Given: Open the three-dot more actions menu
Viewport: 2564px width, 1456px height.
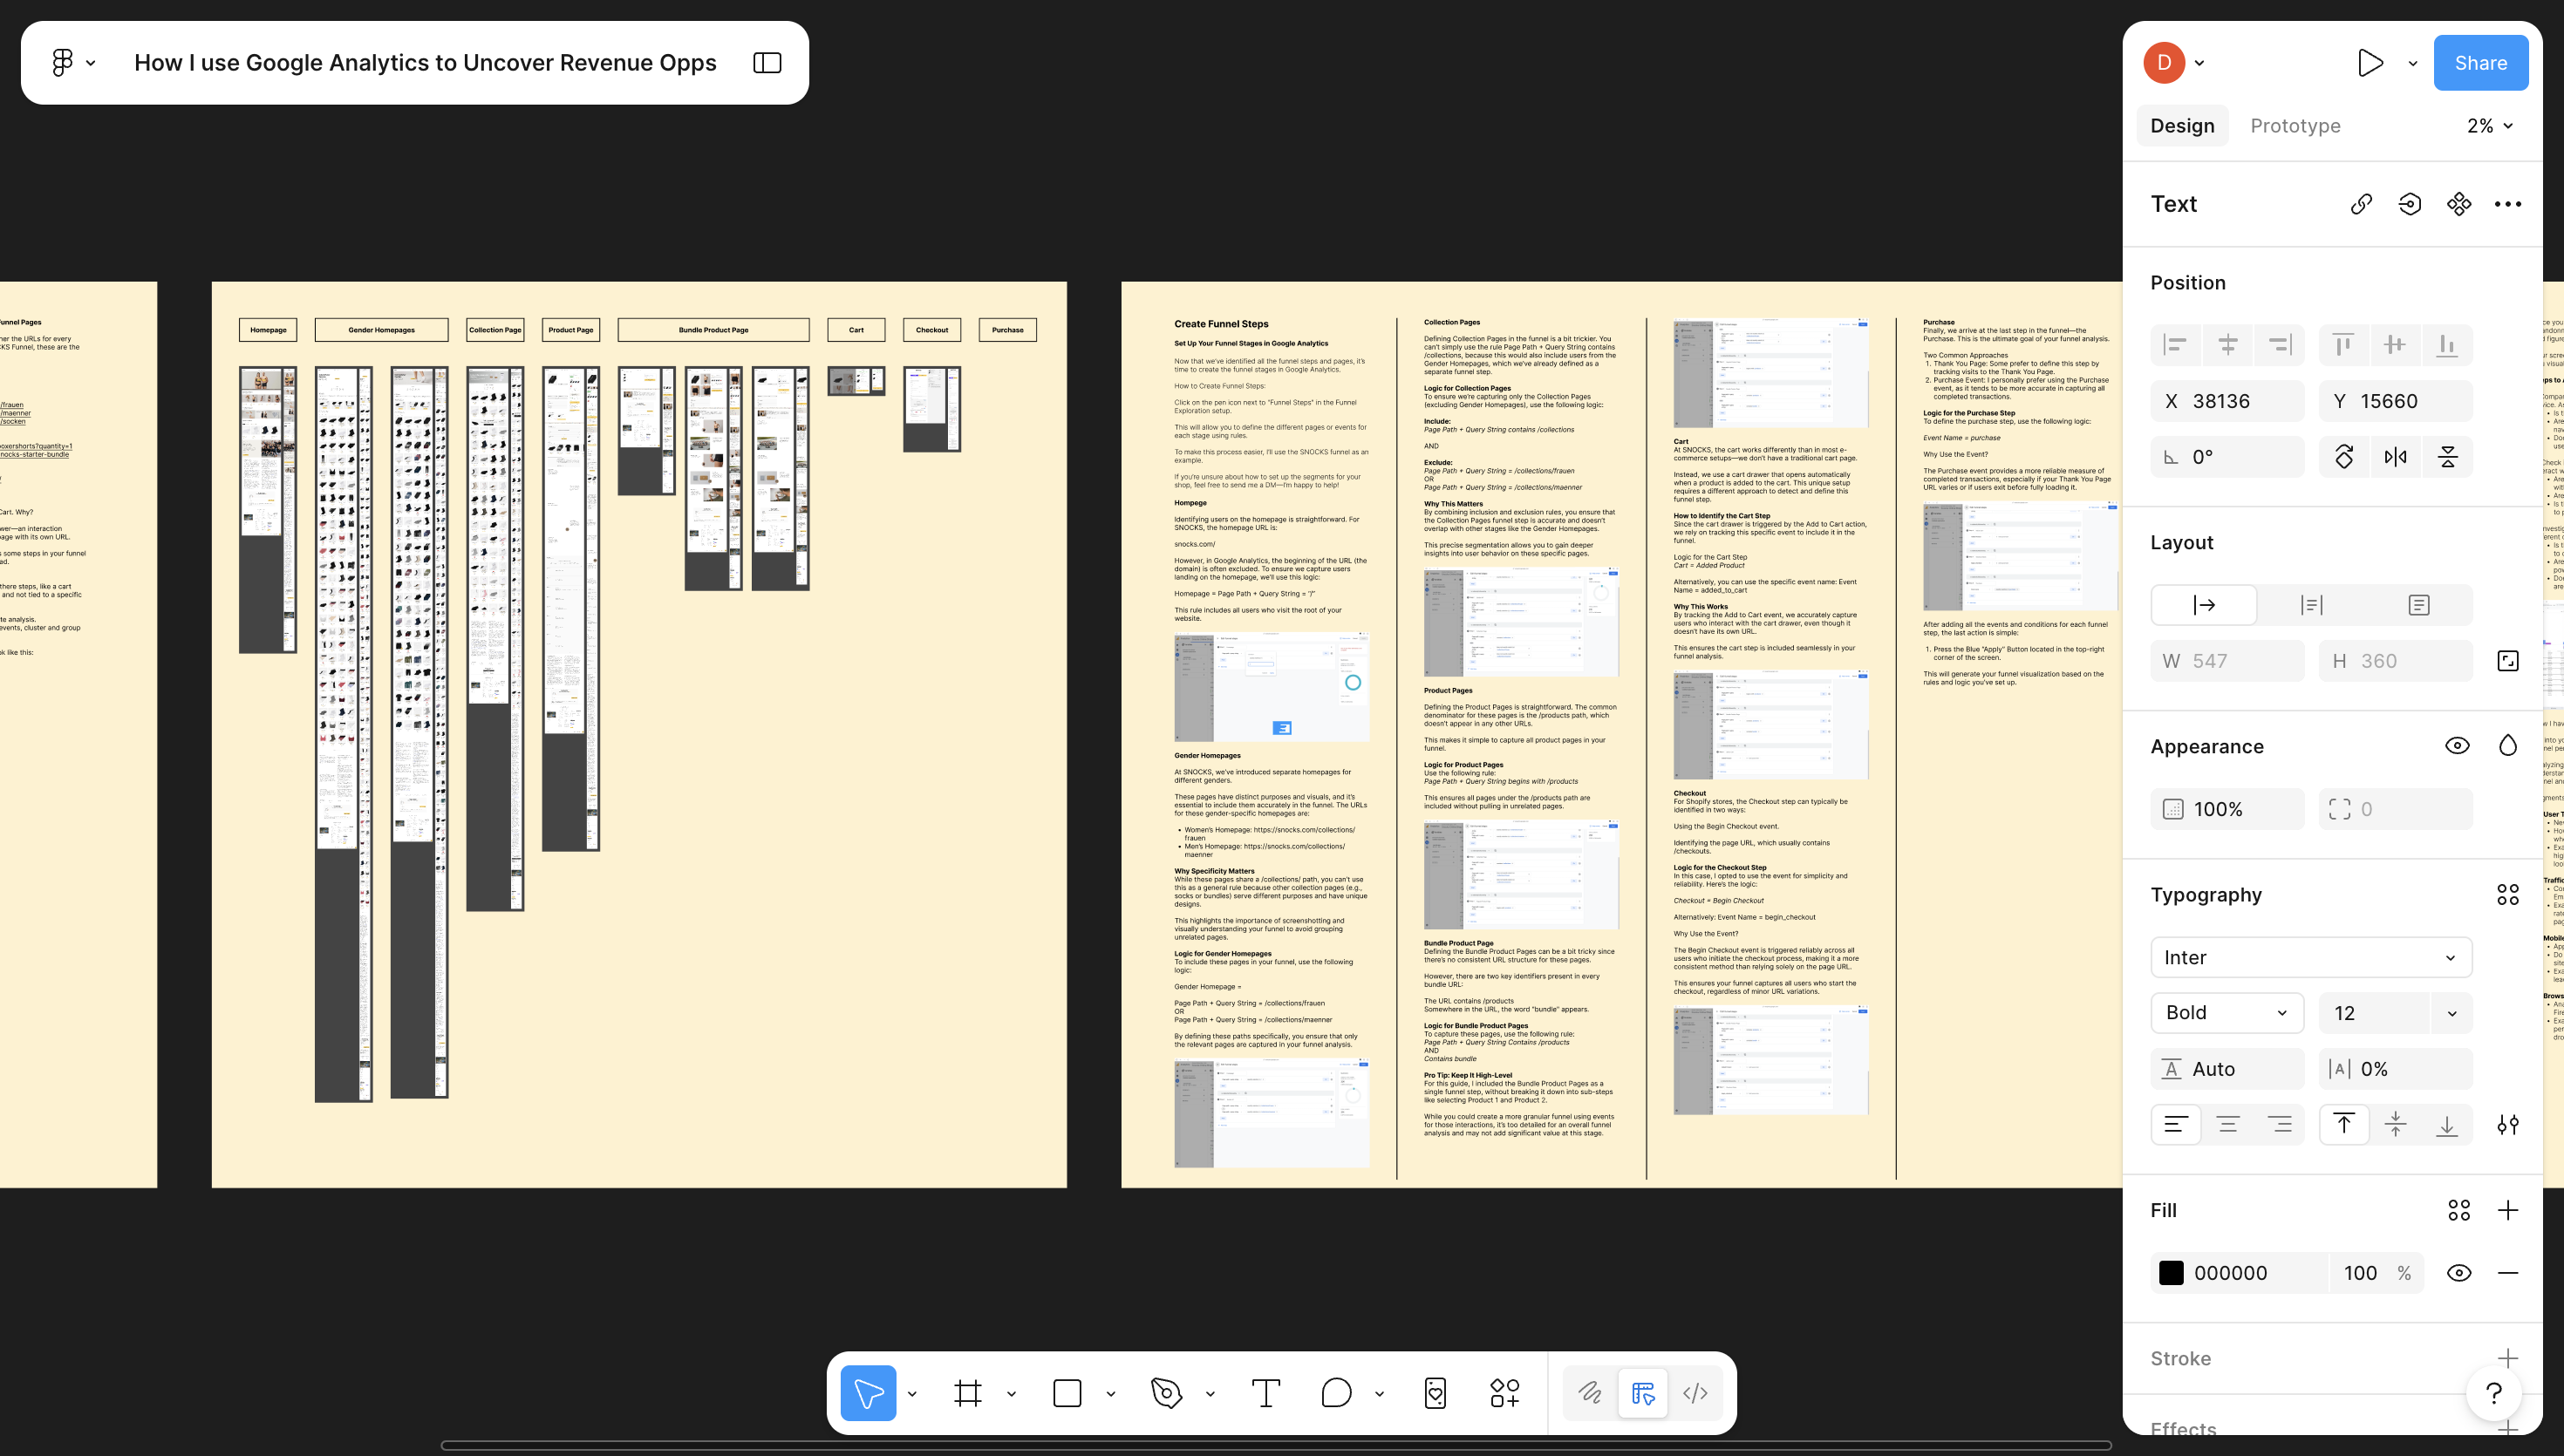Looking at the screenshot, I should pos(2508,204).
